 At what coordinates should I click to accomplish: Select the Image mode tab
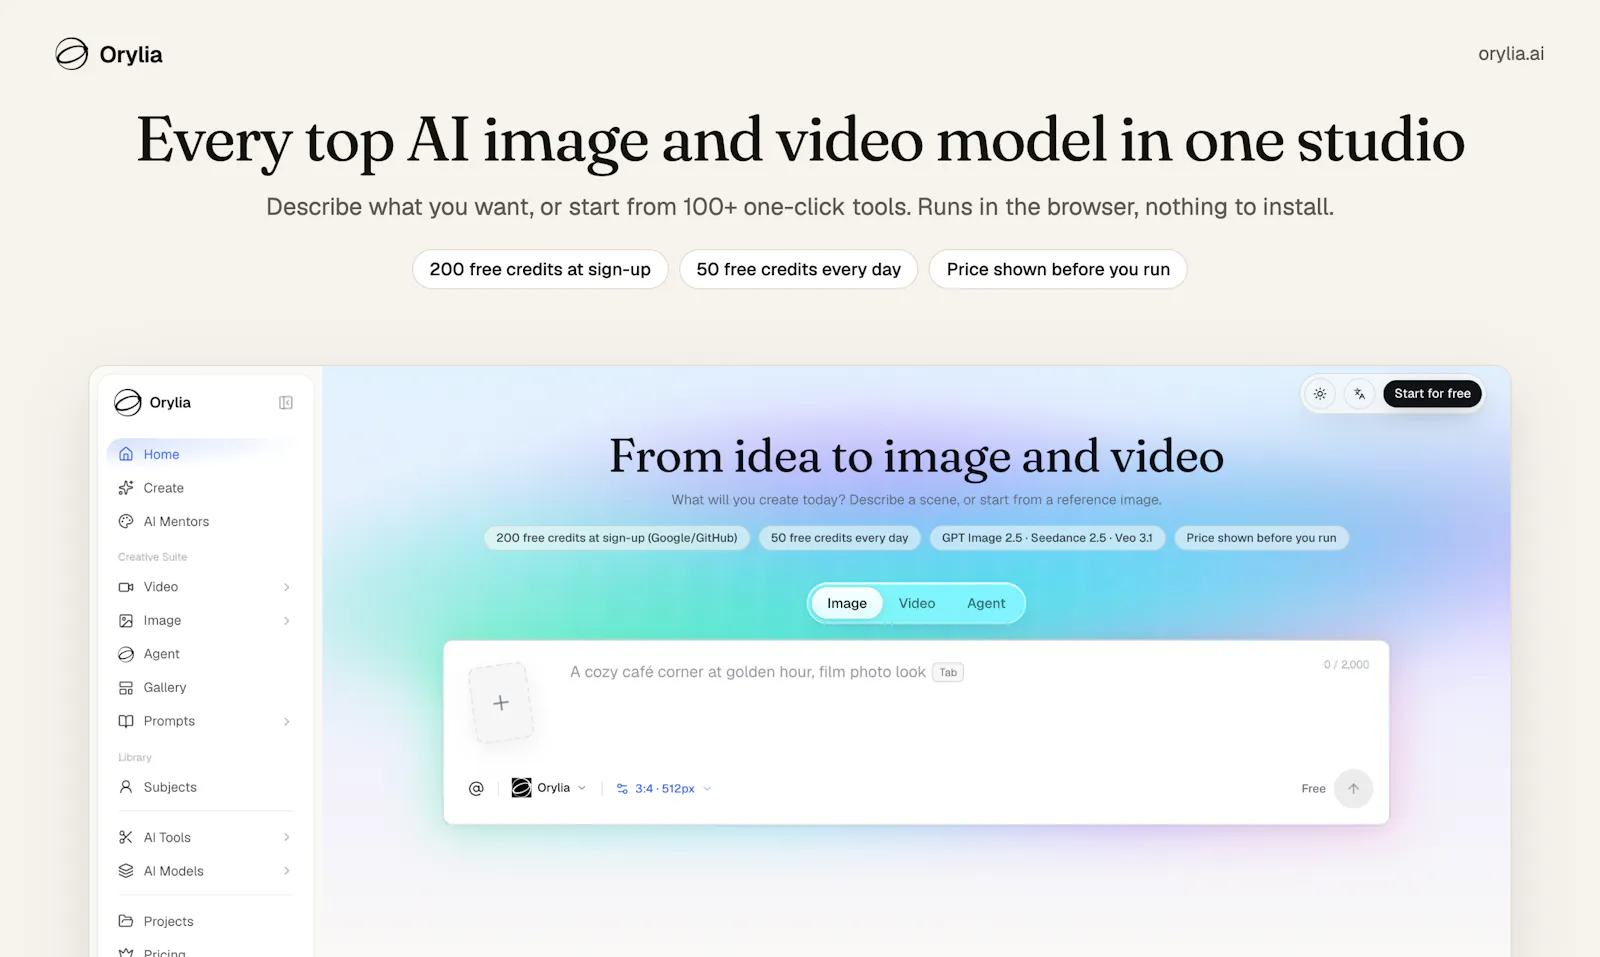coord(847,603)
